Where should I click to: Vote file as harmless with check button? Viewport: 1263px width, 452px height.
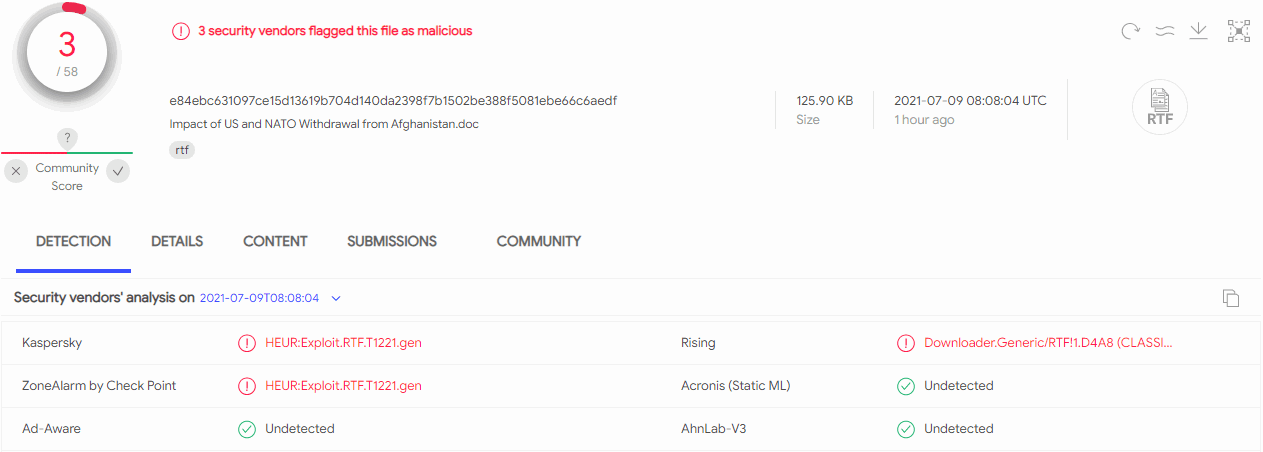pos(118,171)
